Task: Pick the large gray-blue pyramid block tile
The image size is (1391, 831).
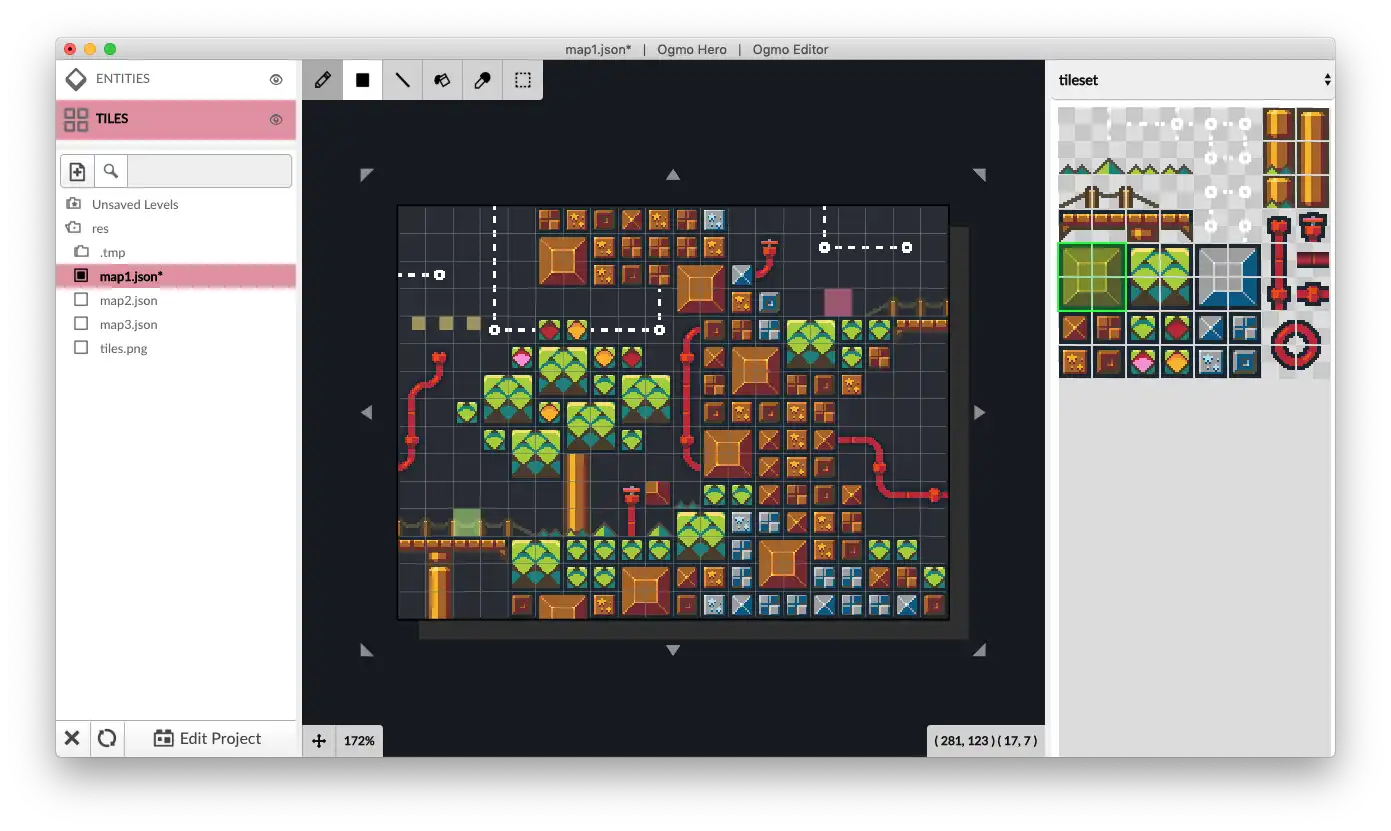Action: (x=1228, y=277)
